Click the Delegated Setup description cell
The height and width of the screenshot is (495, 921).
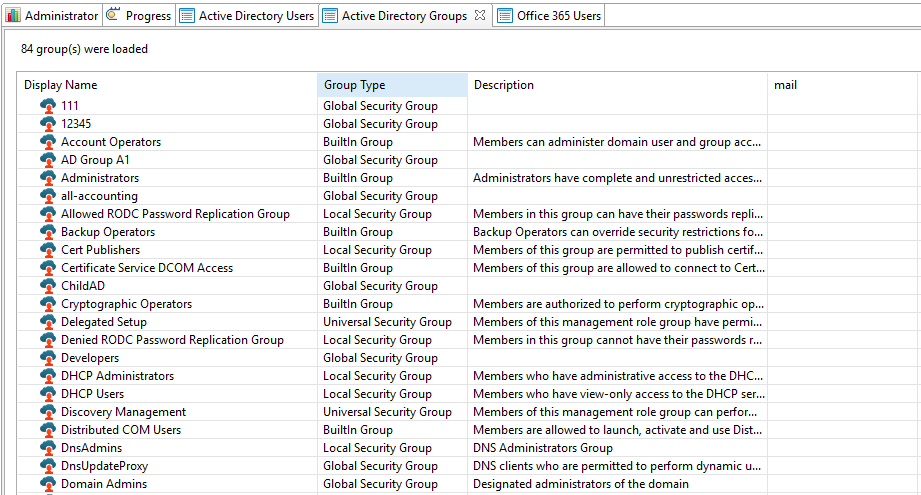[x=616, y=322]
